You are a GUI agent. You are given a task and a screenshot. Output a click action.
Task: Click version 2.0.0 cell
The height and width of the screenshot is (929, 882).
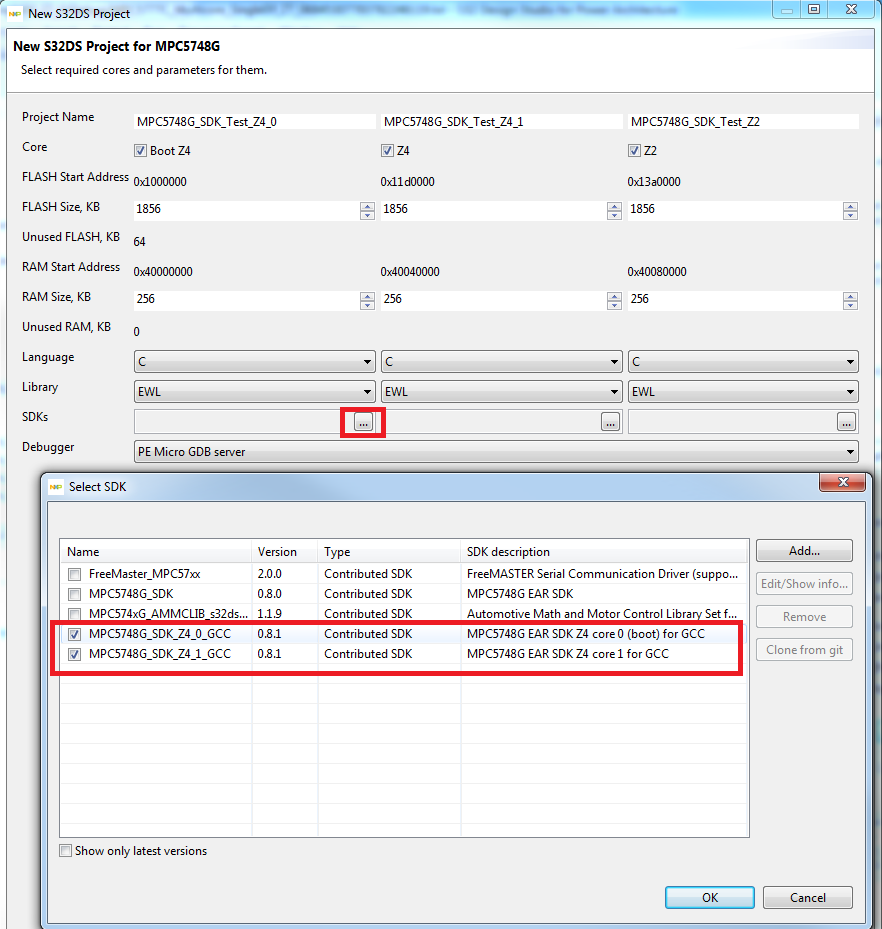270,574
